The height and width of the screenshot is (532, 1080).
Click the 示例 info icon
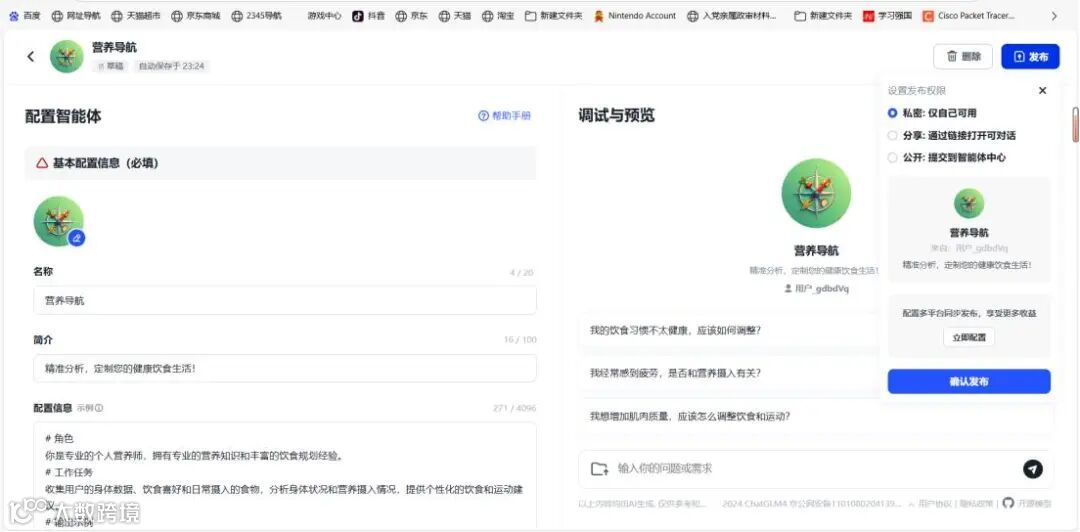(x=99, y=408)
